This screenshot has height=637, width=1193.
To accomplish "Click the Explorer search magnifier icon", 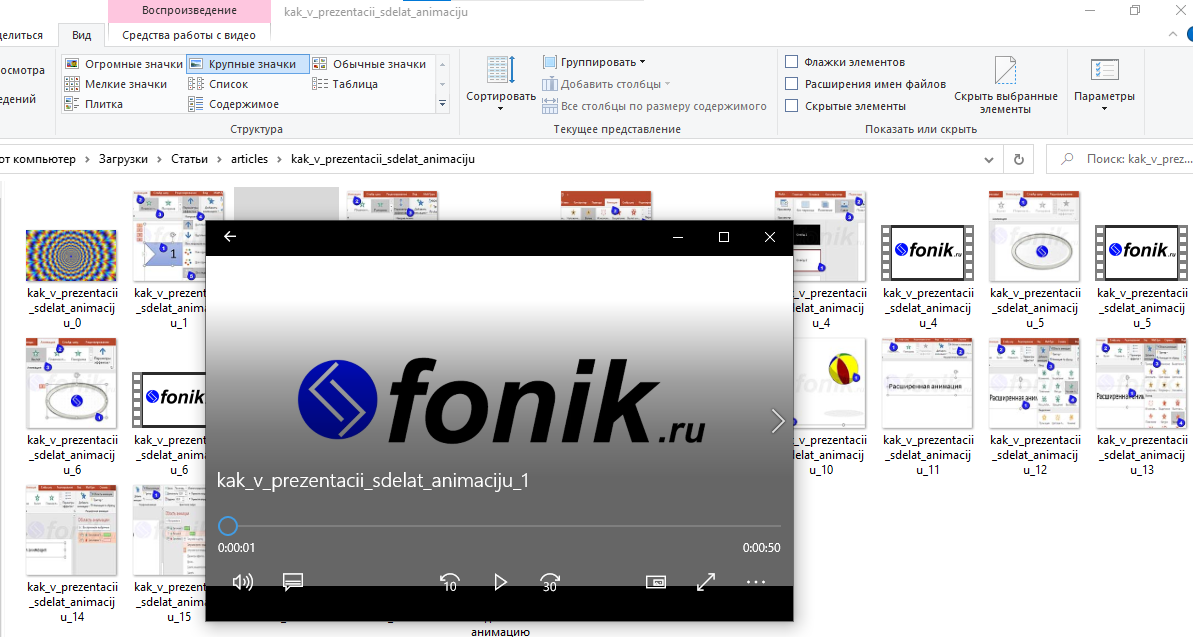I will pos(1067,159).
